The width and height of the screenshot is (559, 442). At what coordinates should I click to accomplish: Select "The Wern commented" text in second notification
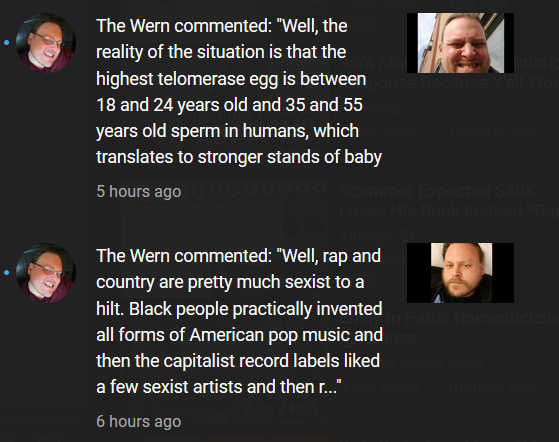184,256
